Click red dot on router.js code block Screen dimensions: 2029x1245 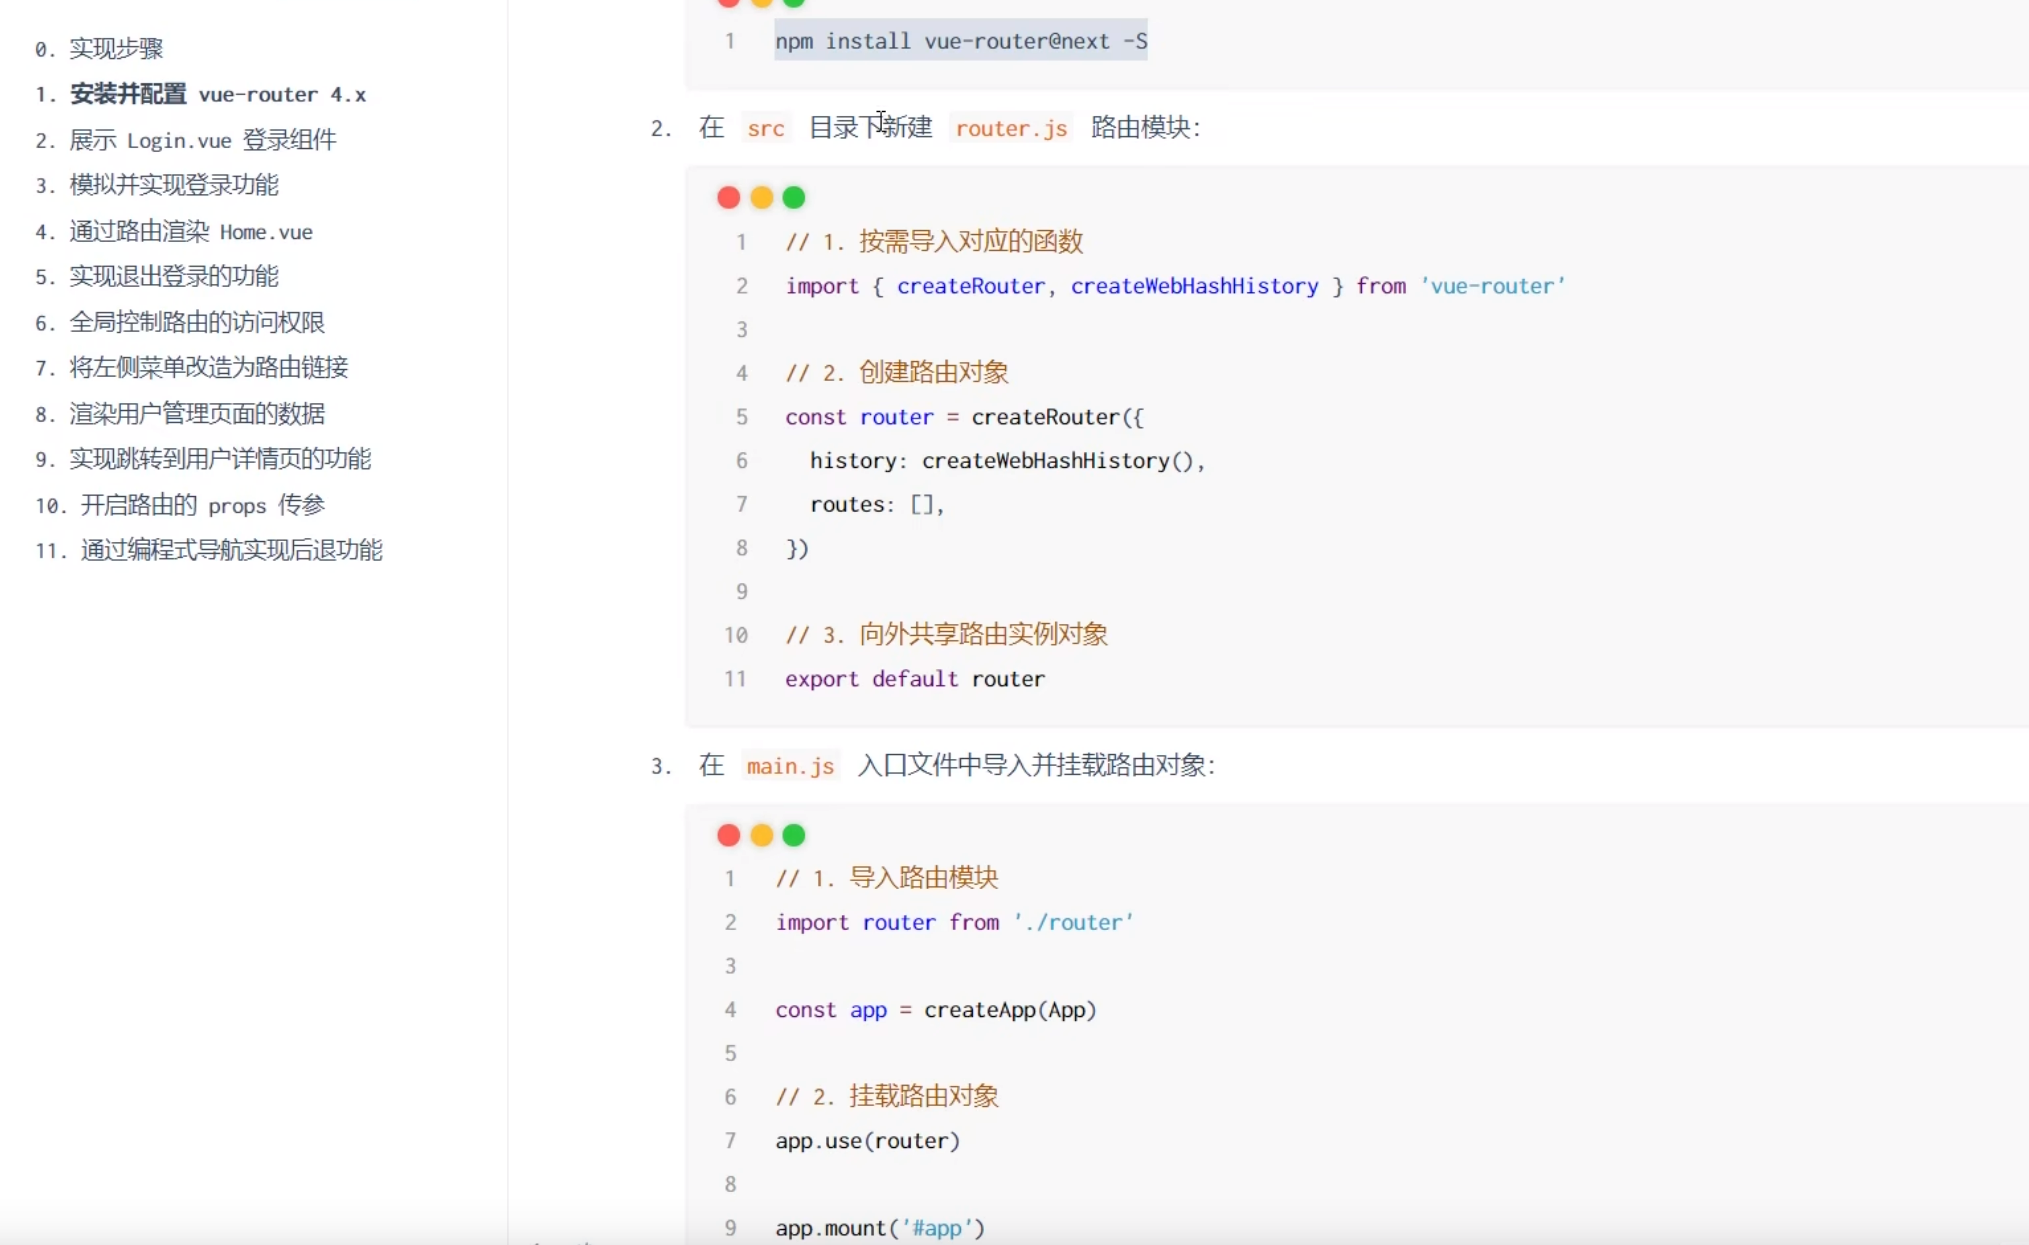pos(728,197)
